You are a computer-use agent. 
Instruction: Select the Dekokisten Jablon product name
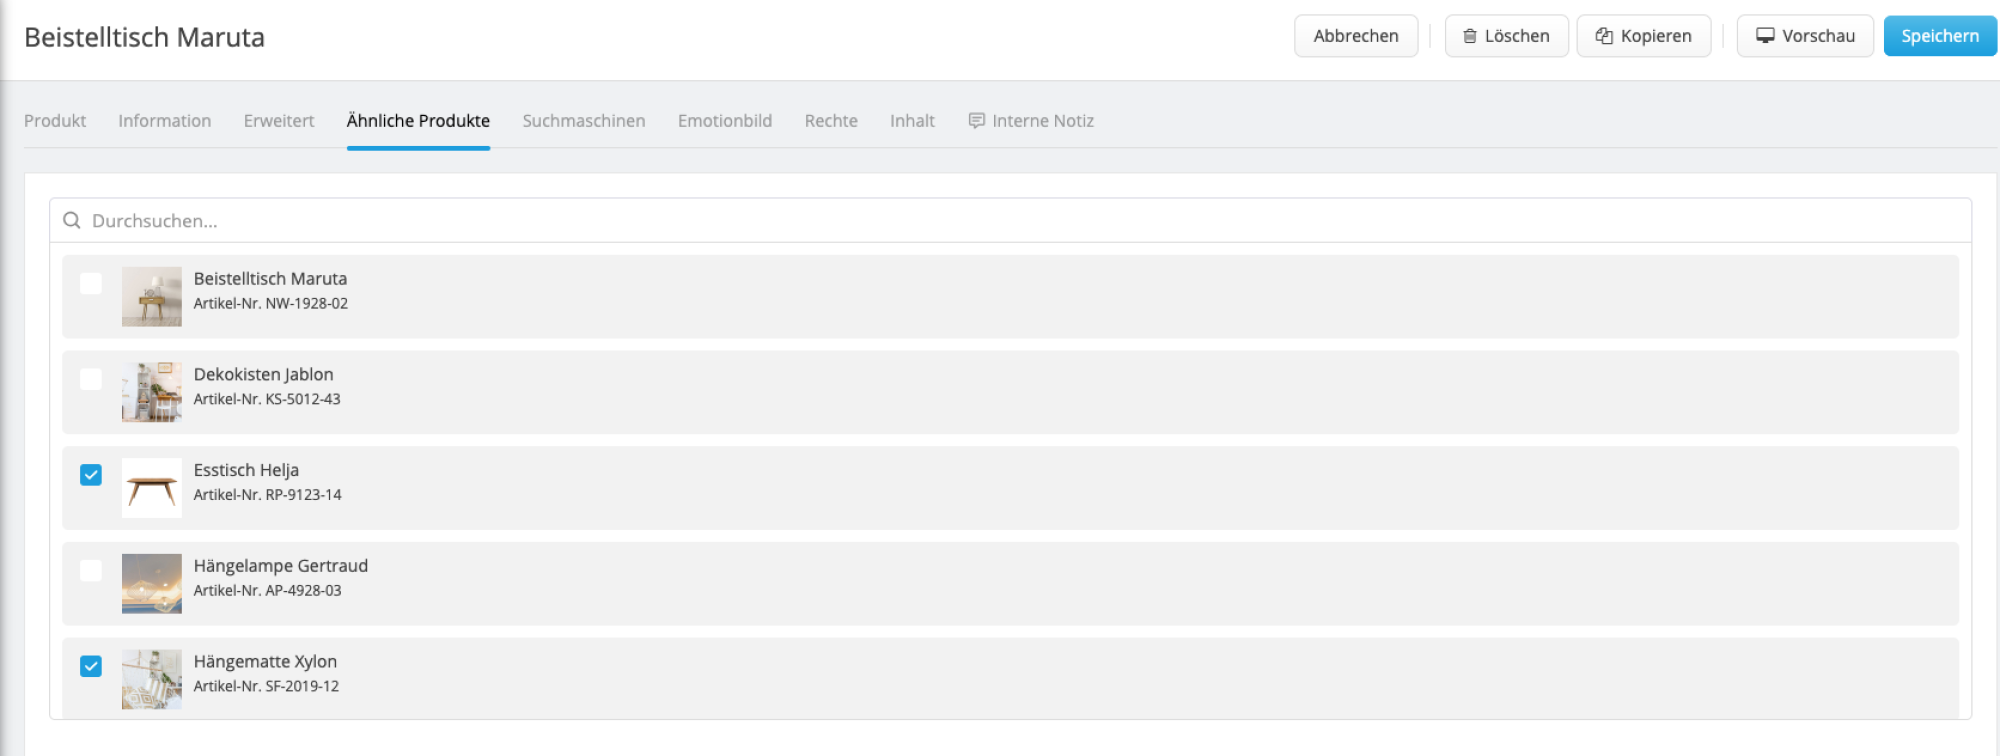click(263, 374)
